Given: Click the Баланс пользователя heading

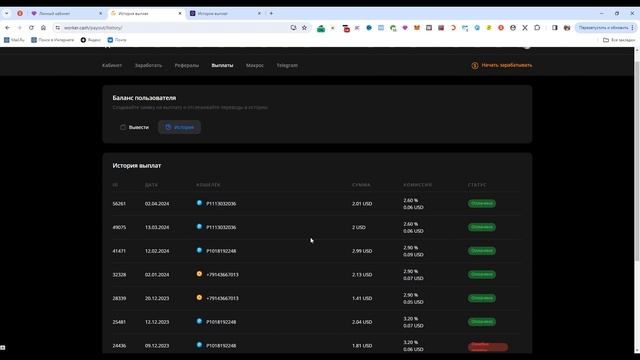Looking at the screenshot, I should click(x=144, y=98).
